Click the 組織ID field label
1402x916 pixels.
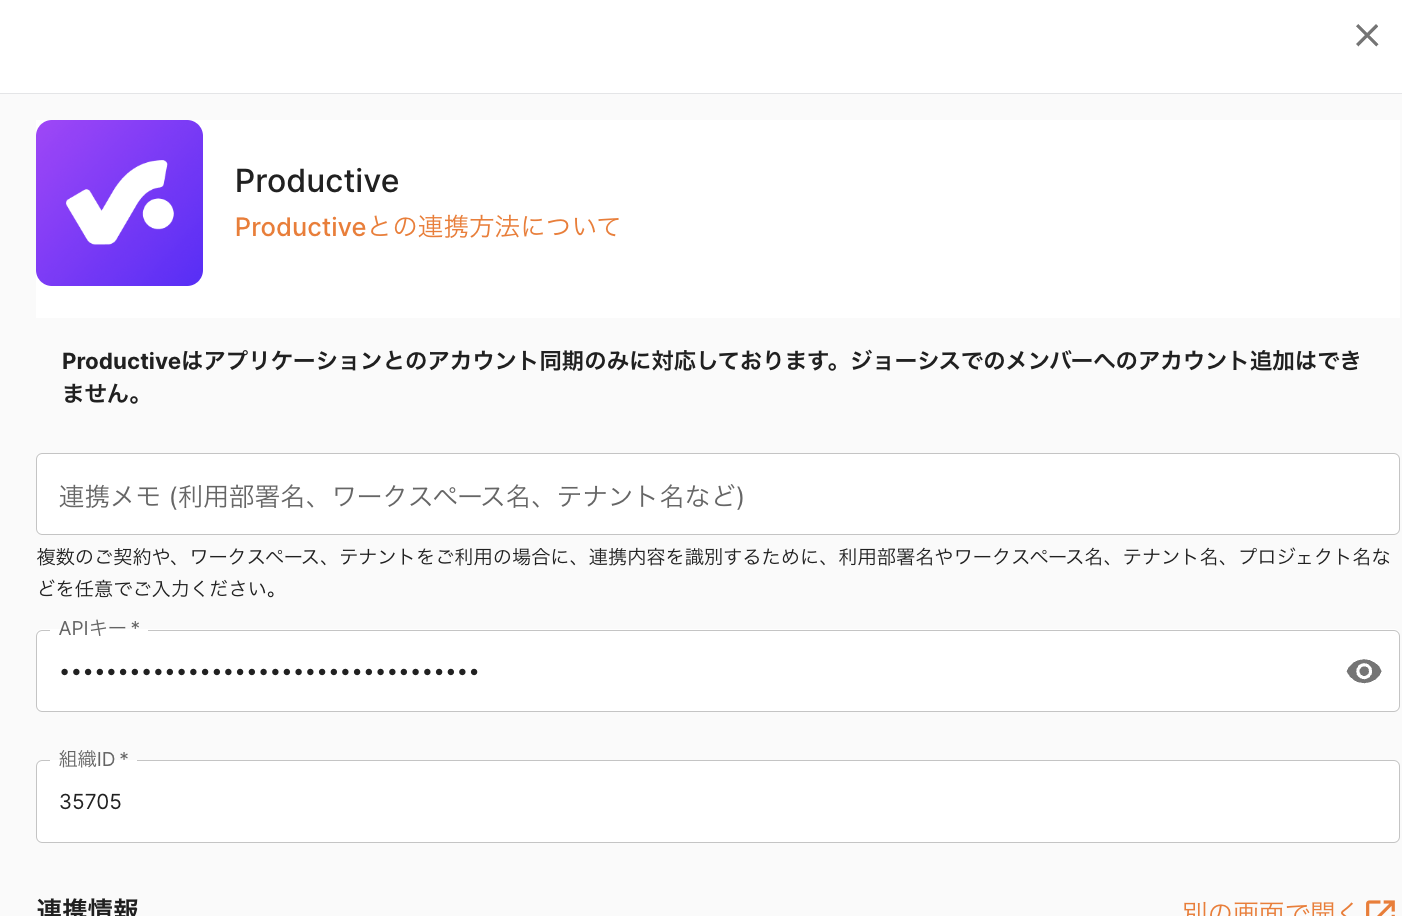[93, 759]
